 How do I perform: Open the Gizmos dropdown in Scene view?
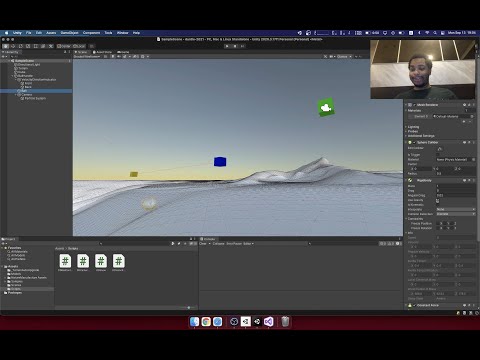point(344,56)
